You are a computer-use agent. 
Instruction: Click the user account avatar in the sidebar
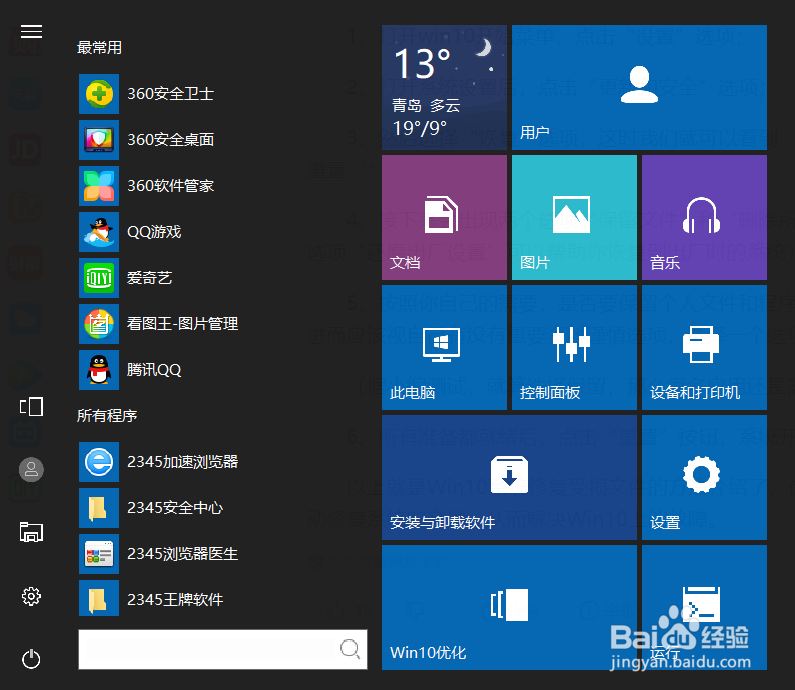pos(31,469)
